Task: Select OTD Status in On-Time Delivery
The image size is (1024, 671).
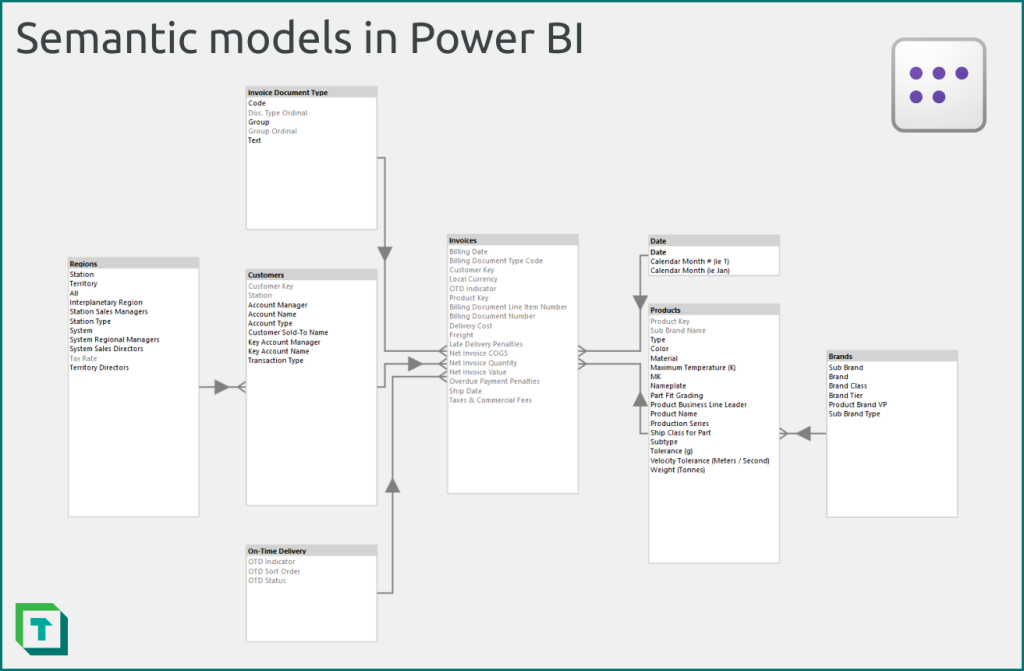Action: pos(266,580)
